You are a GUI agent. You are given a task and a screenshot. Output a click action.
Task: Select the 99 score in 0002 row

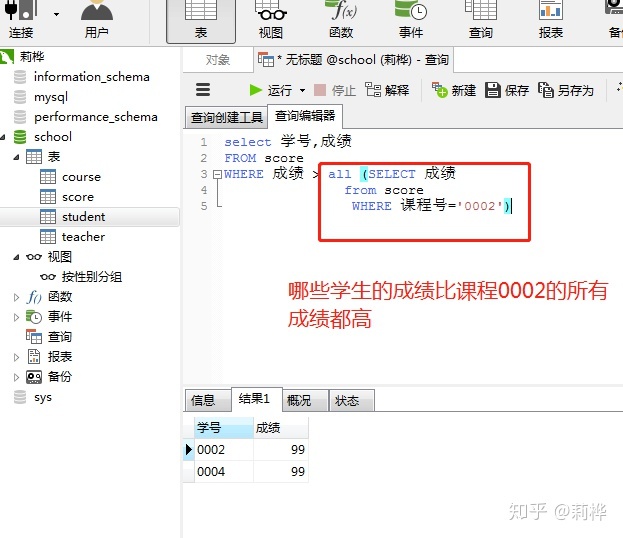click(x=281, y=449)
